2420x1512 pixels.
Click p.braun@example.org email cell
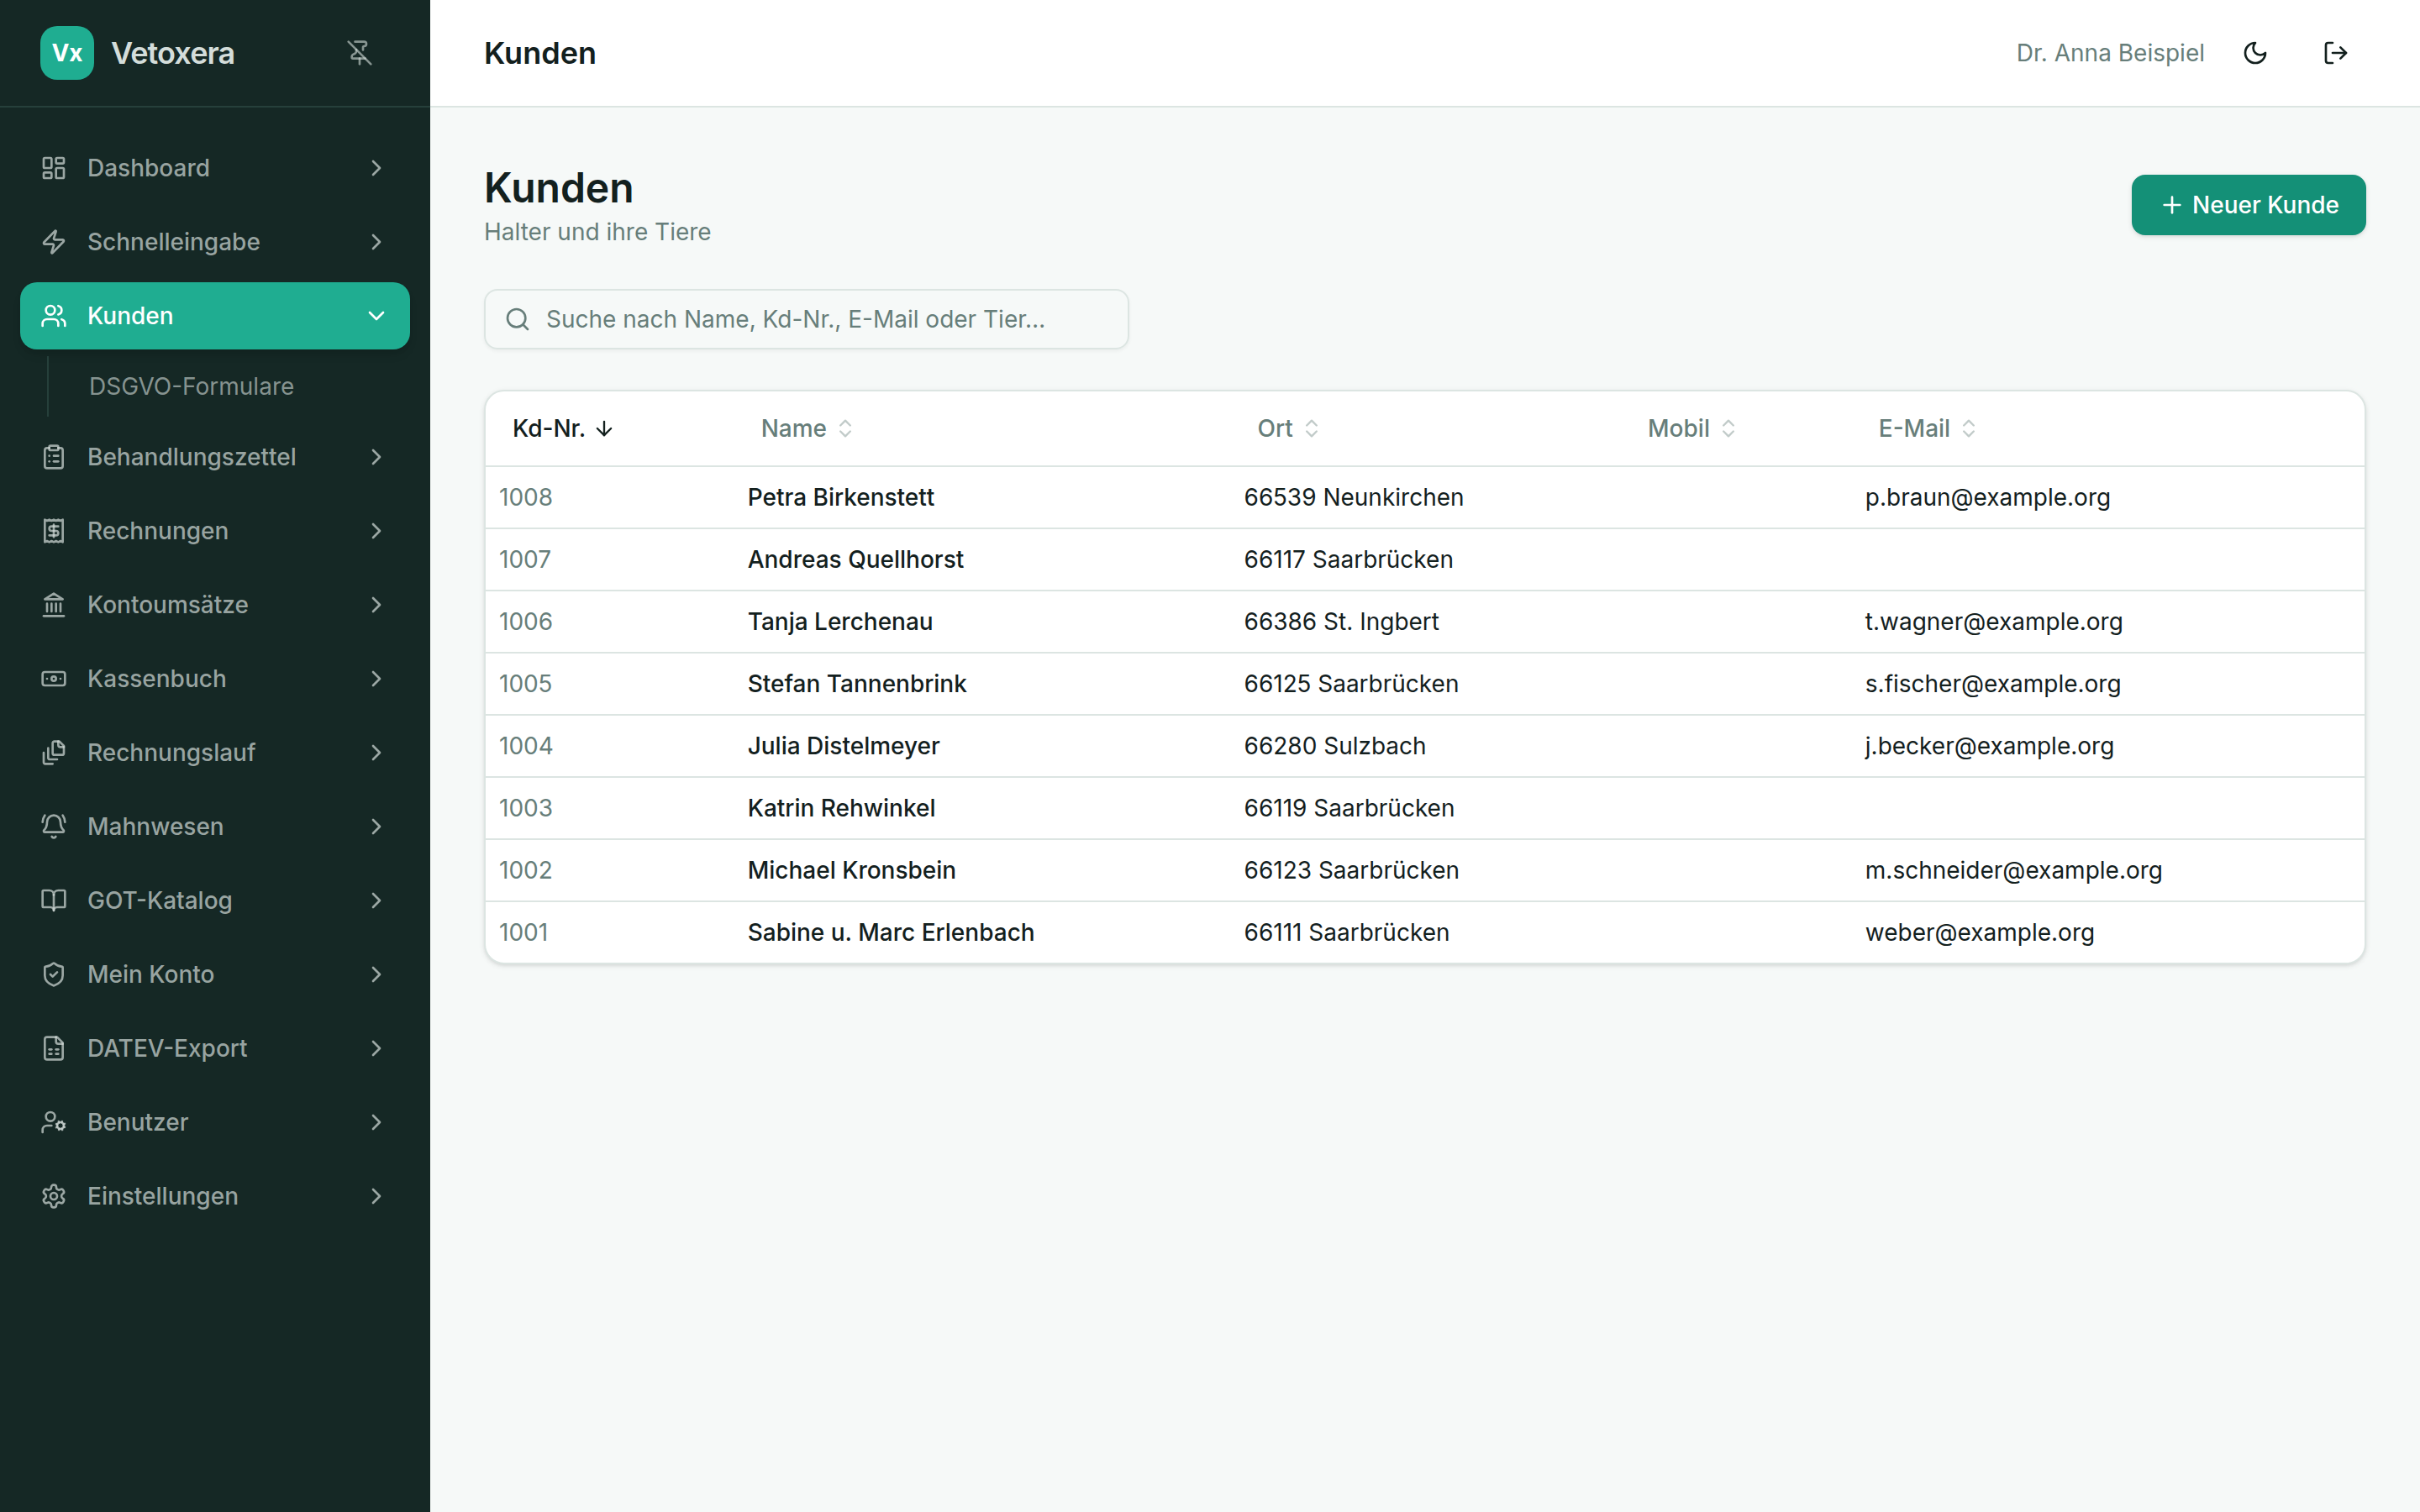coord(1987,498)
